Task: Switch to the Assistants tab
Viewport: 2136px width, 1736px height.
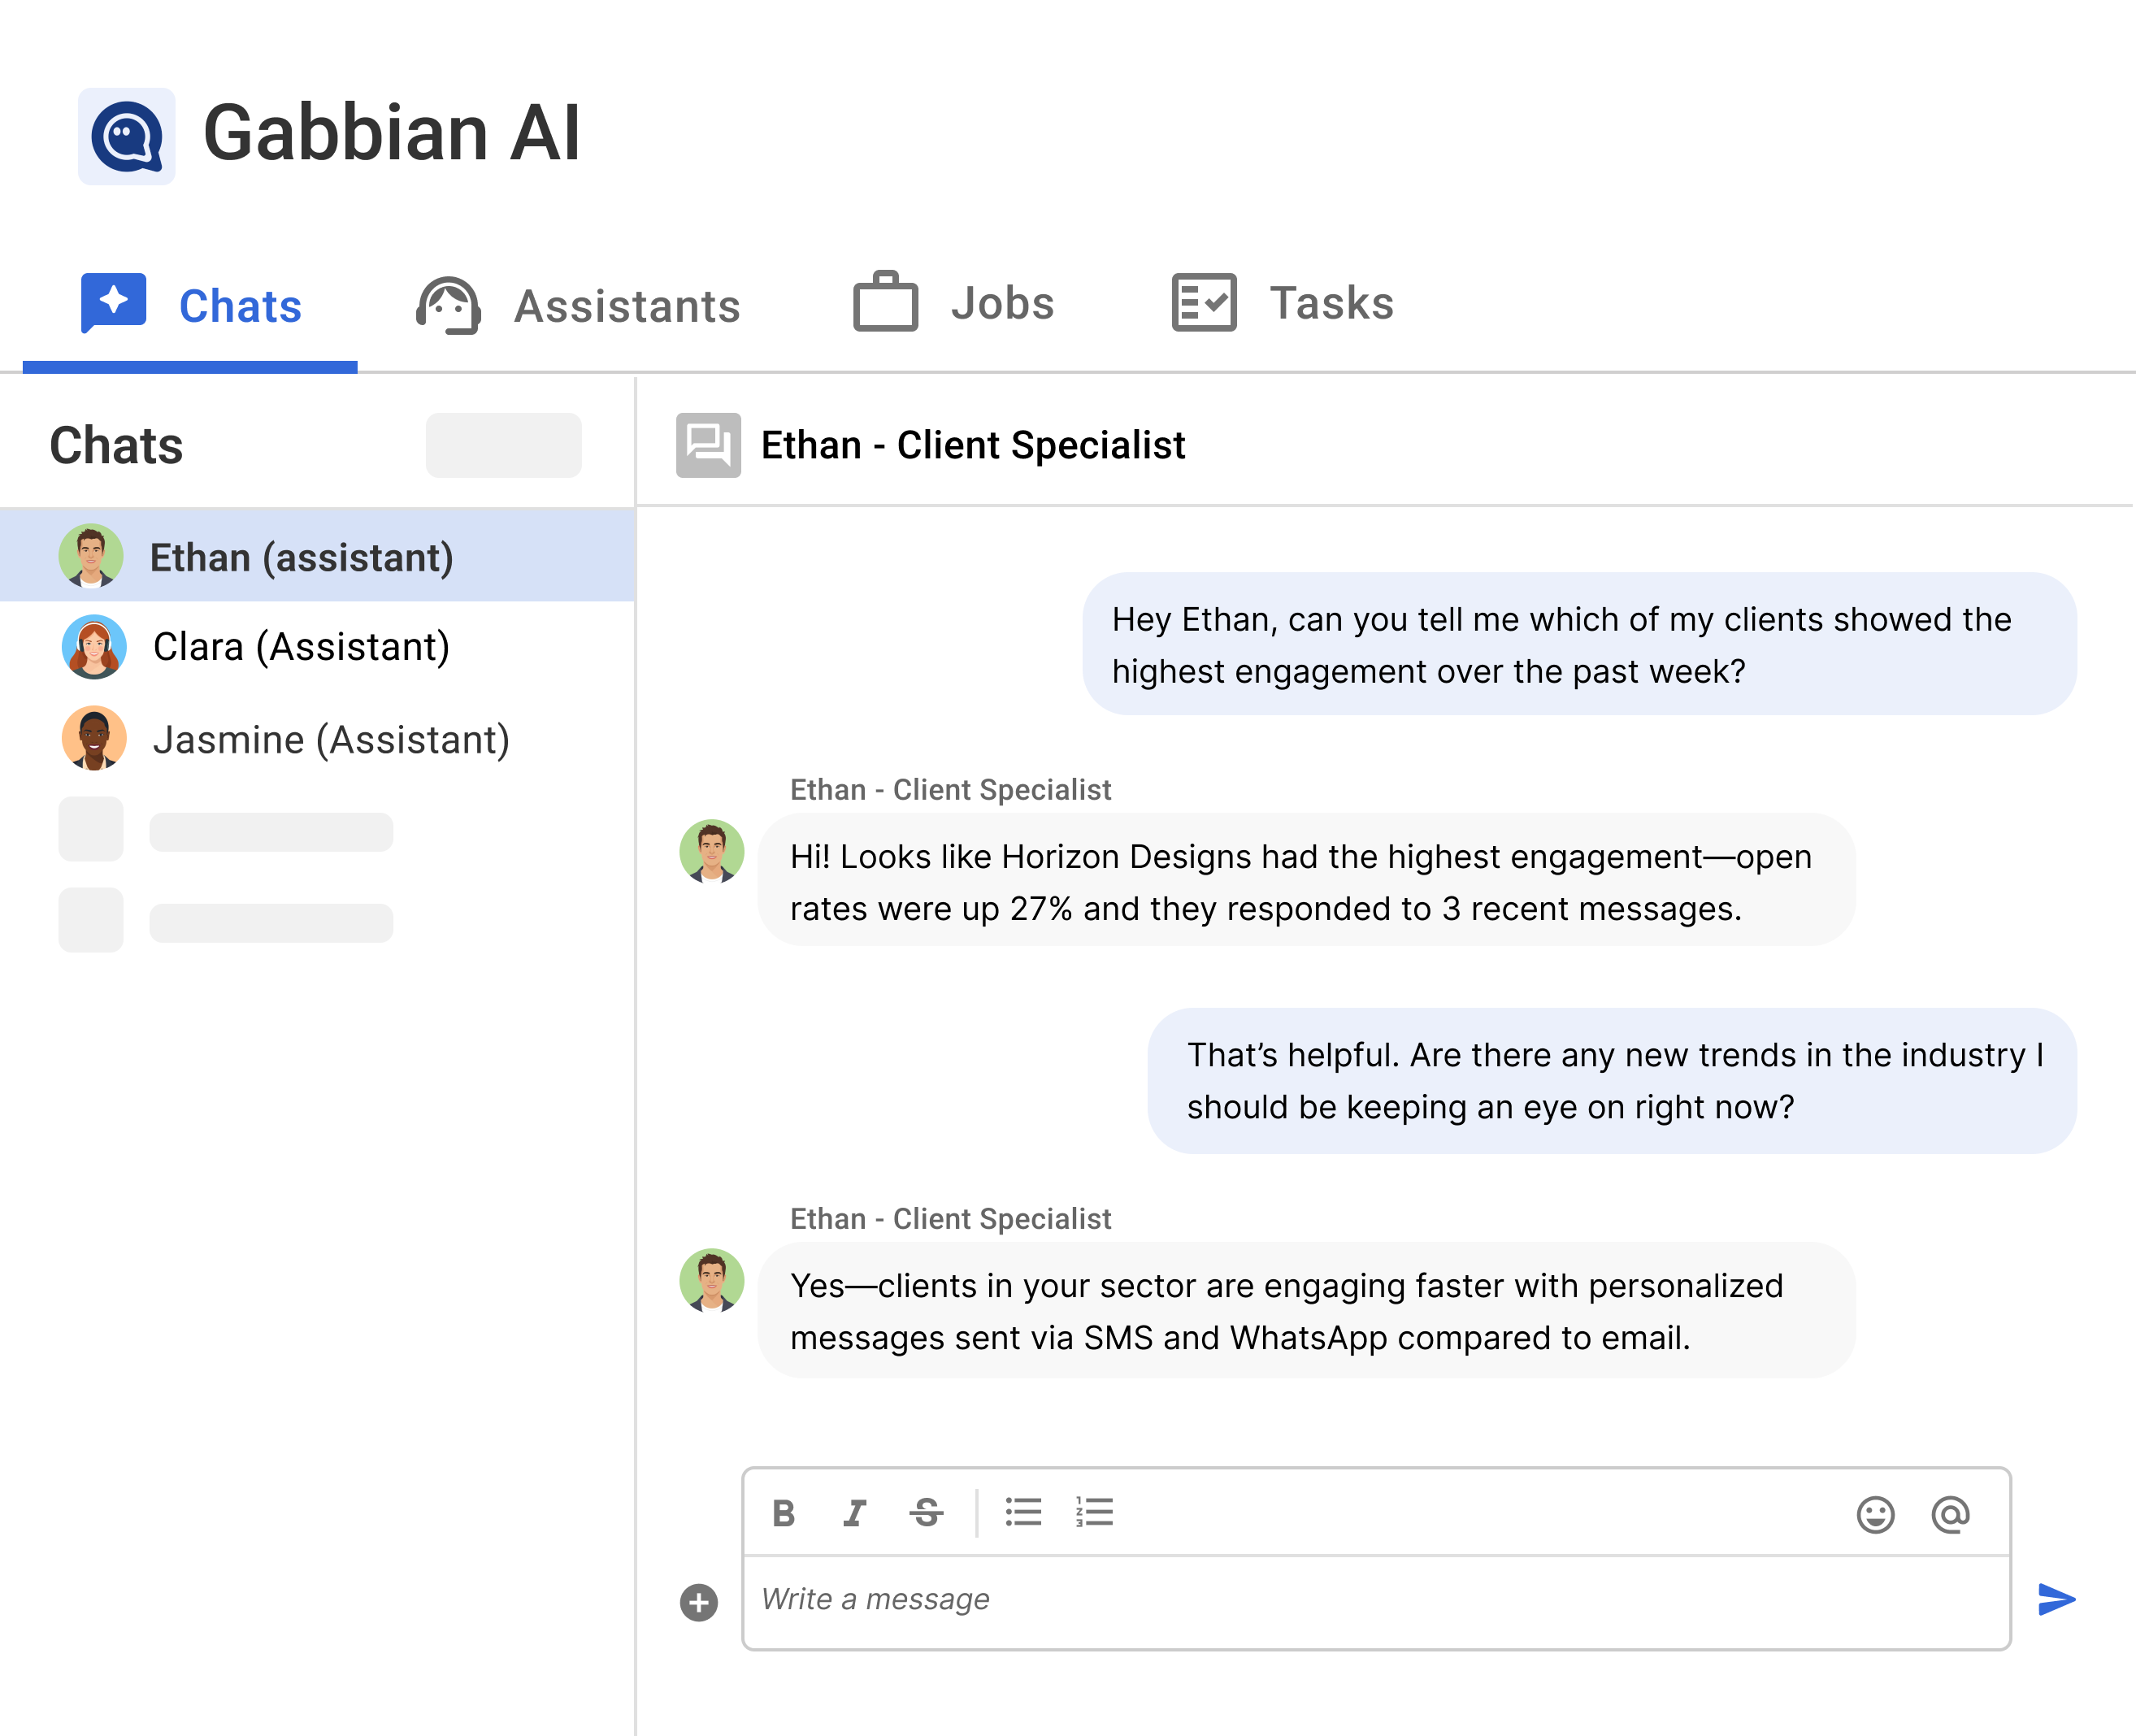Action: [578, 305]
